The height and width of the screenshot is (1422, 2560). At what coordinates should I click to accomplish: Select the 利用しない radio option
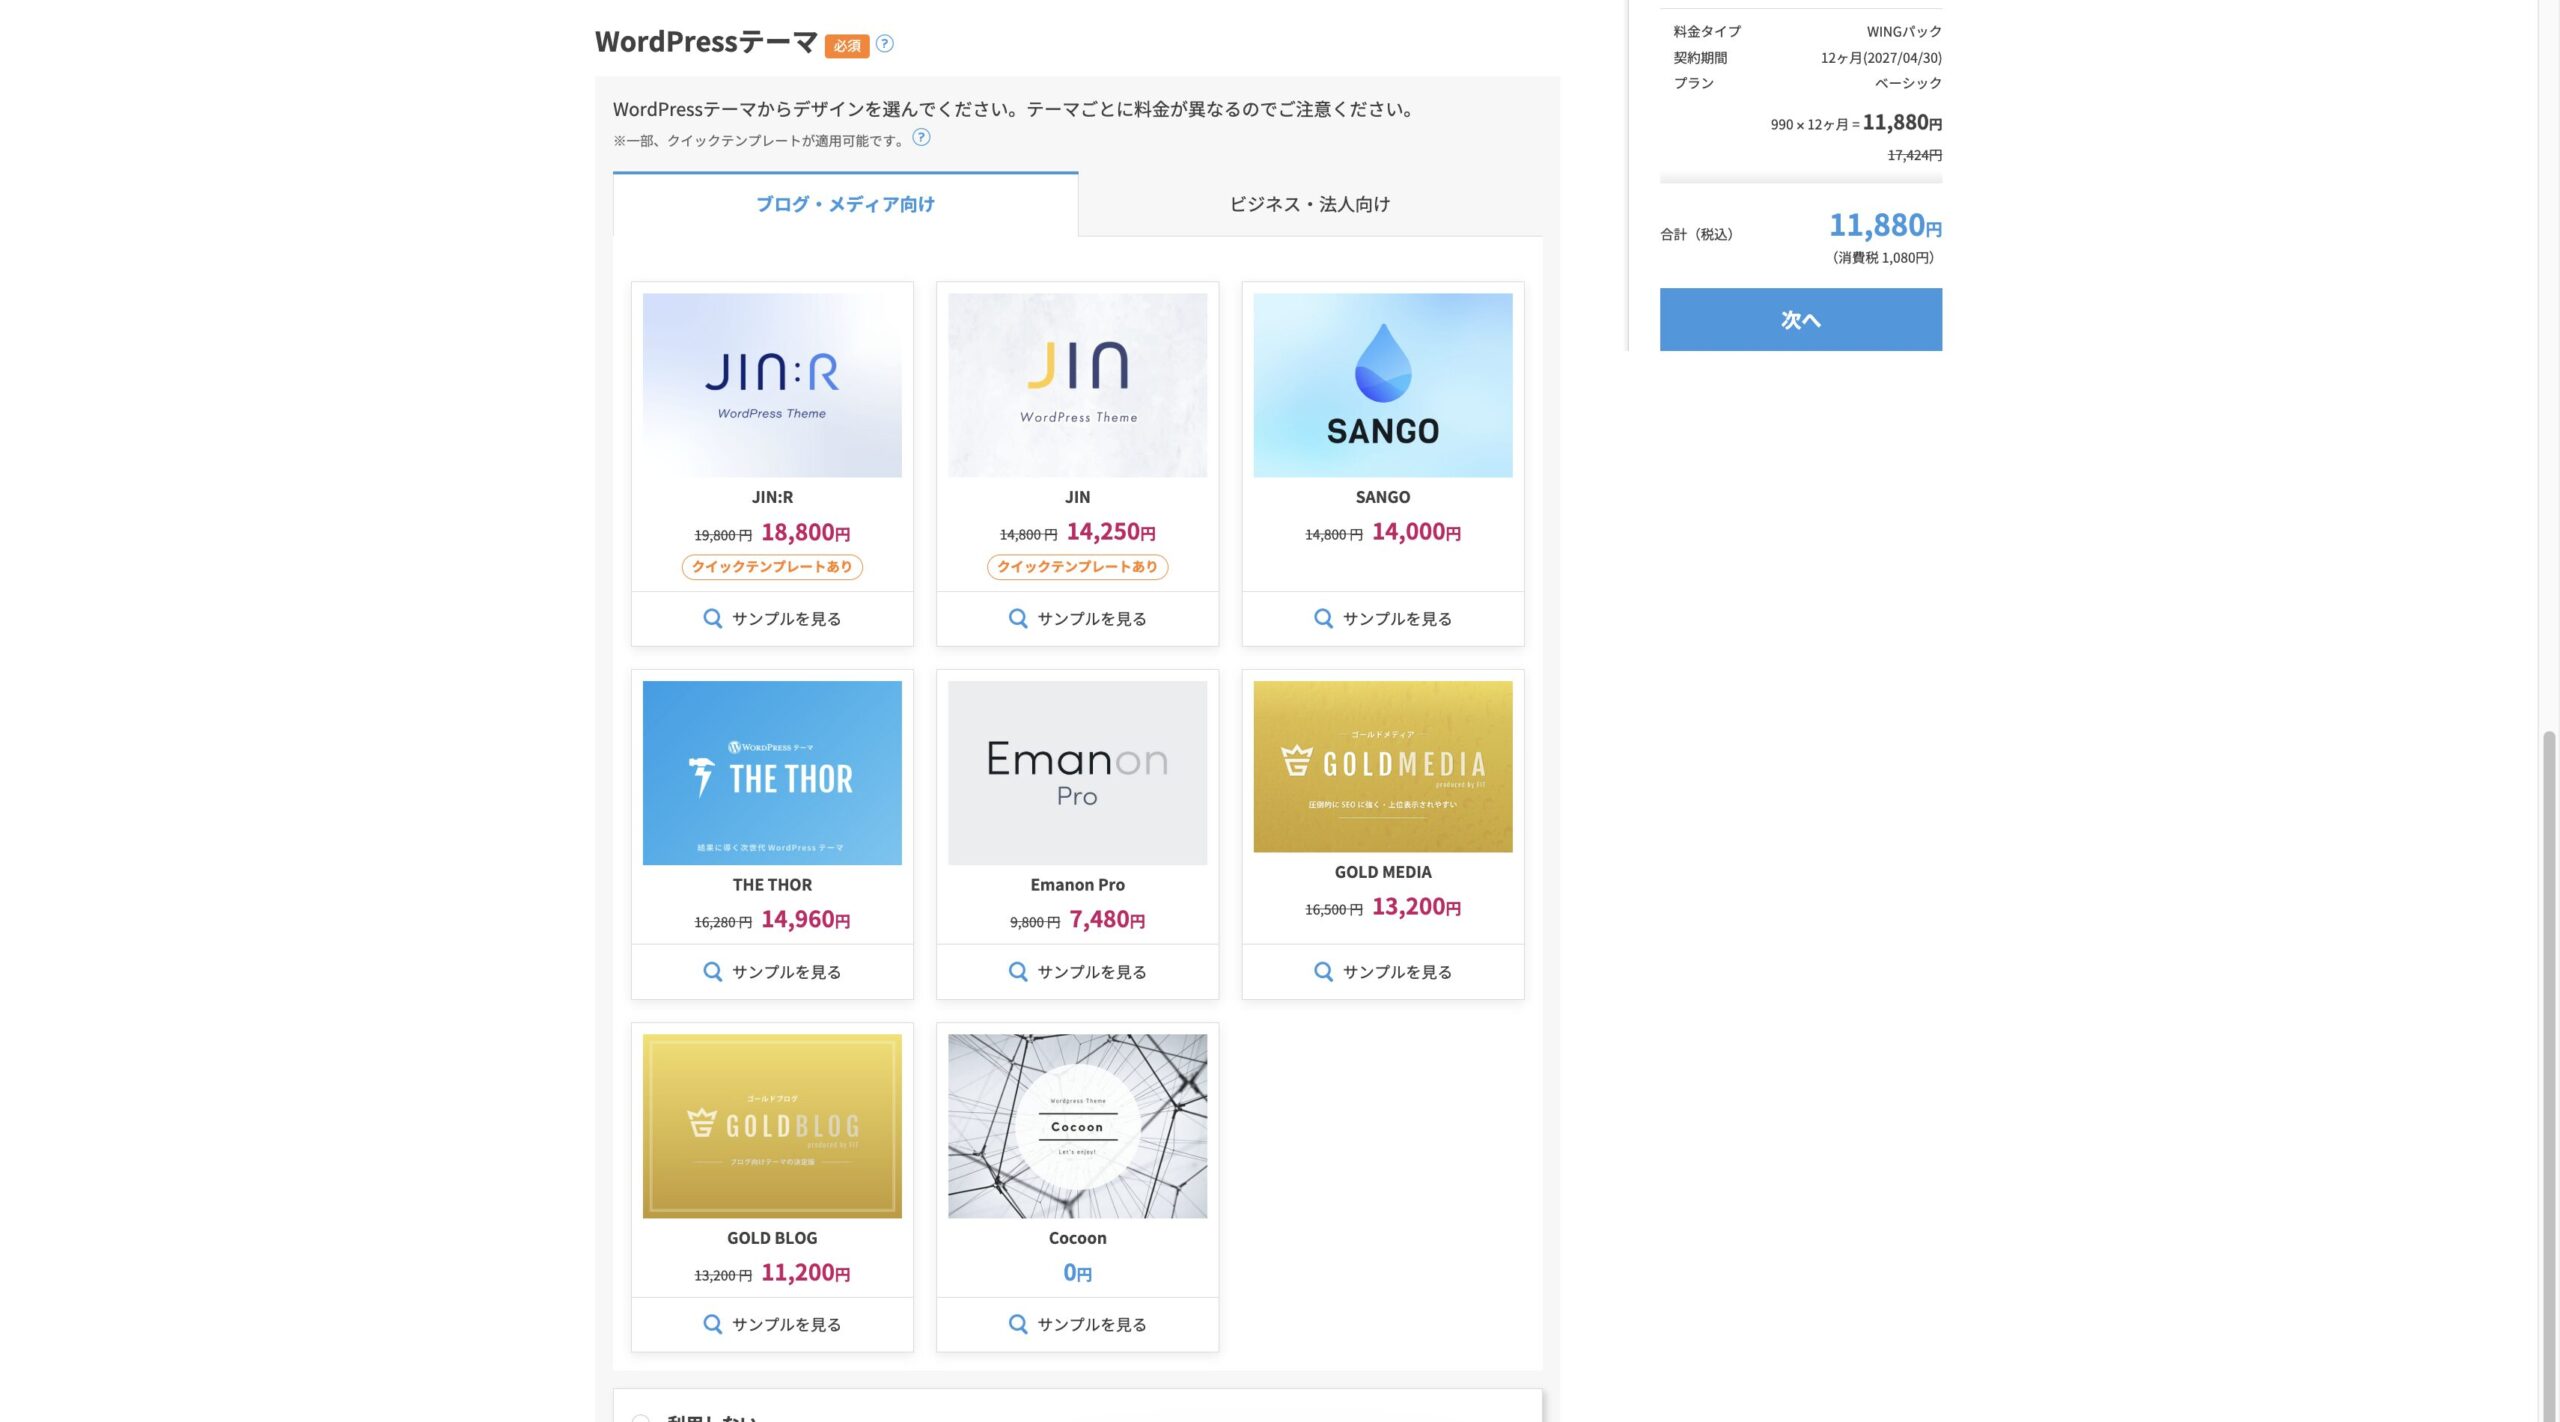coord(641,1418)
